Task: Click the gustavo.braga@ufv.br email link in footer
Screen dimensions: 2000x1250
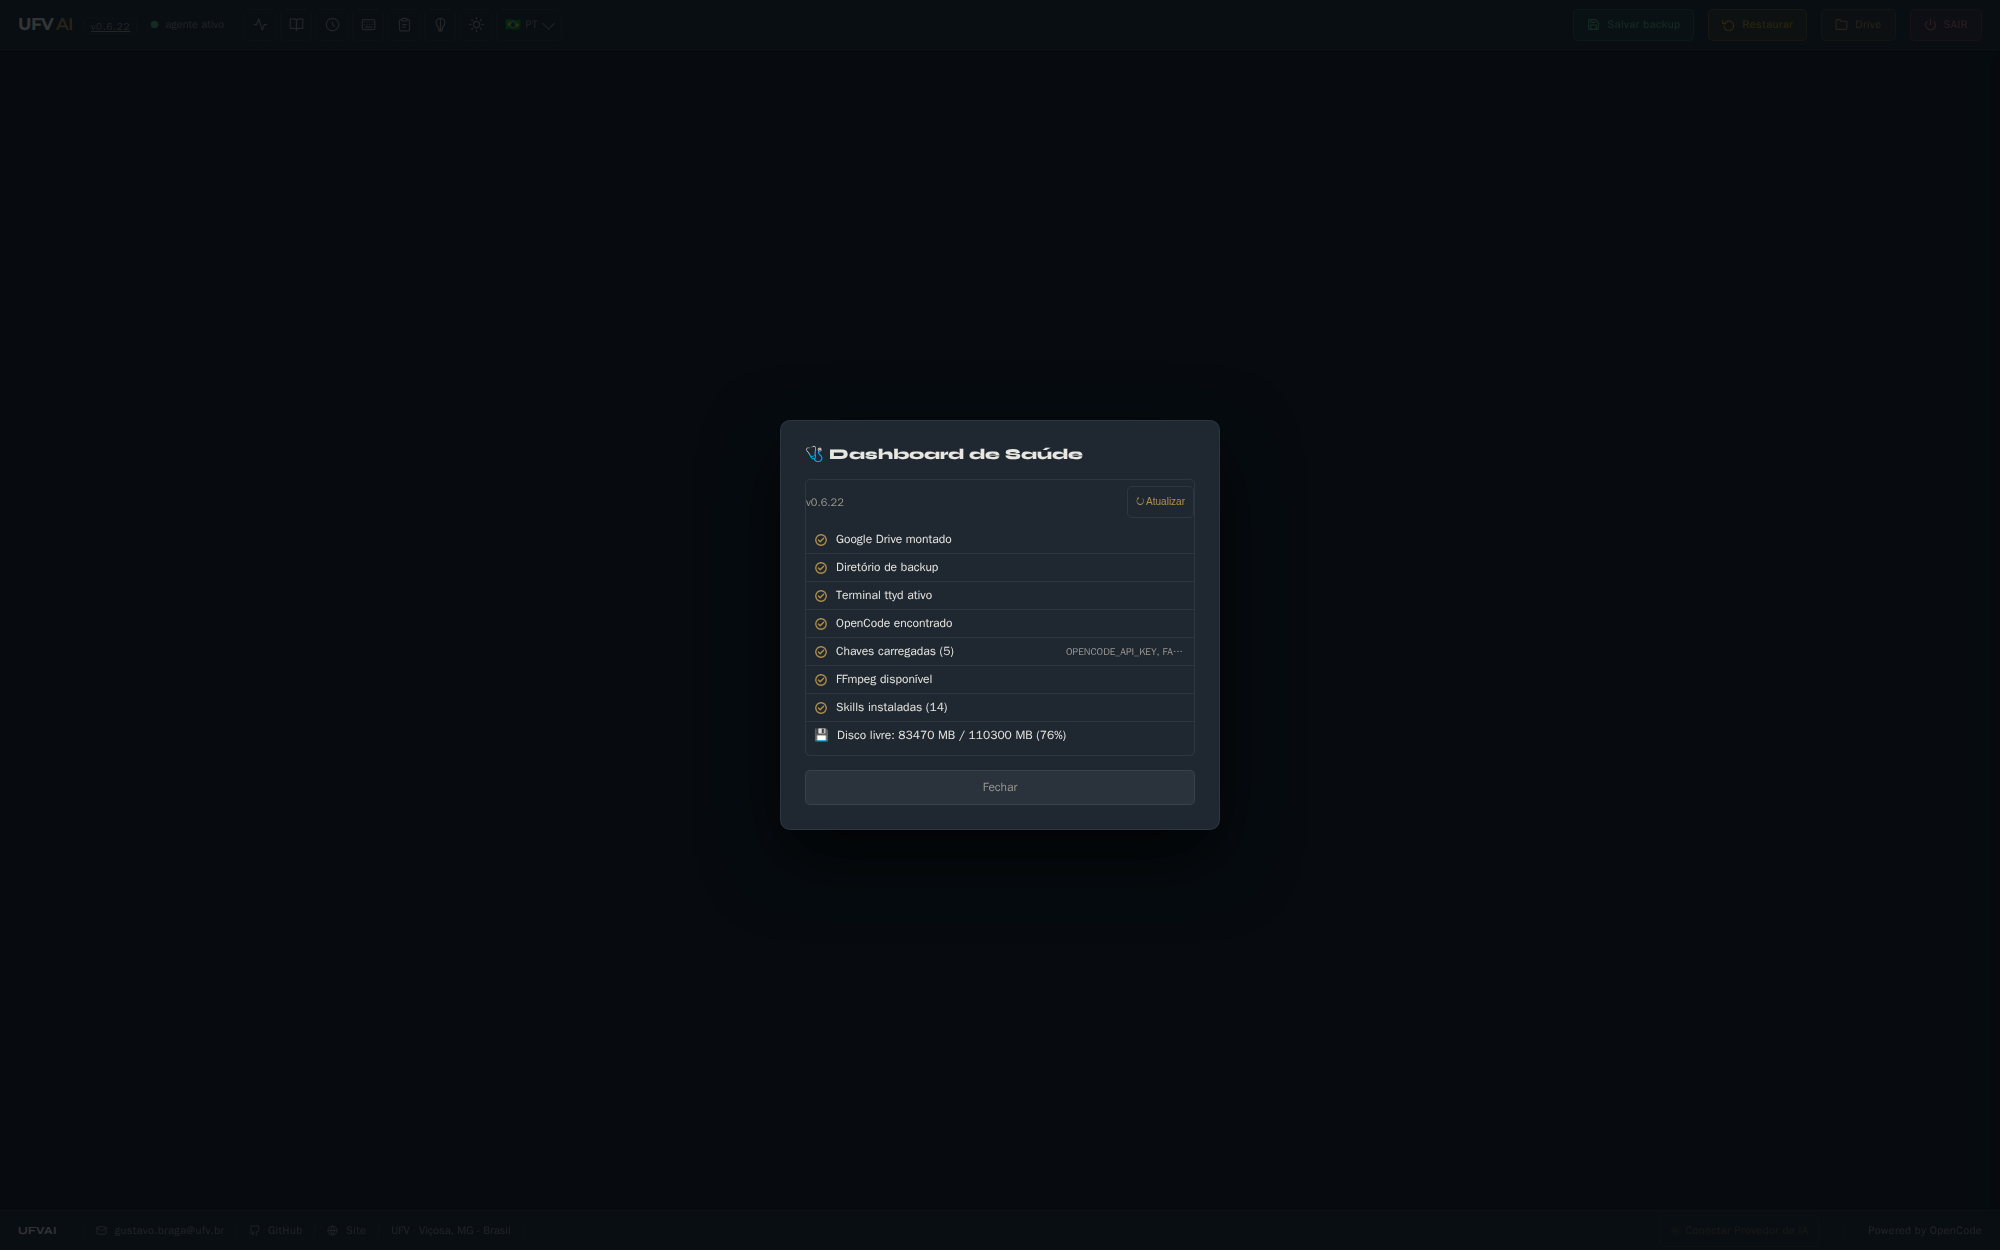Action: click(x=160, y=1231)
